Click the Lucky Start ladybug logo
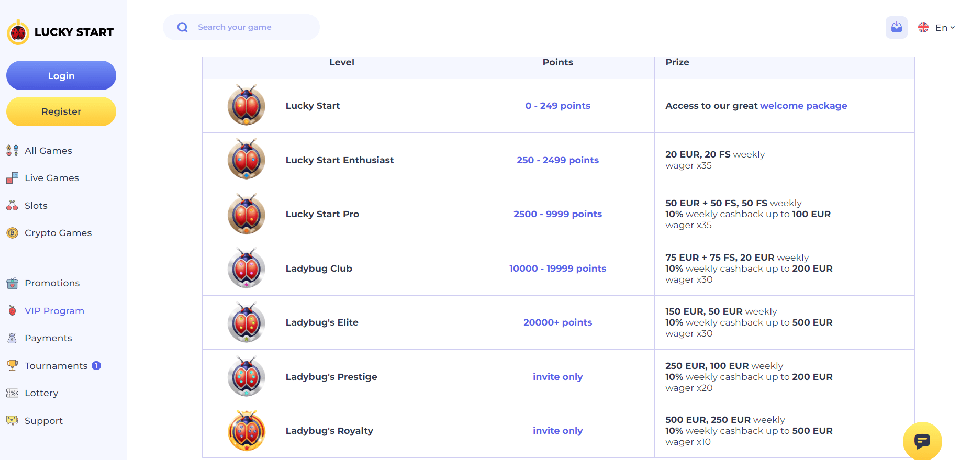The width and height of the screenshot is (960, 460). point(18,32)
